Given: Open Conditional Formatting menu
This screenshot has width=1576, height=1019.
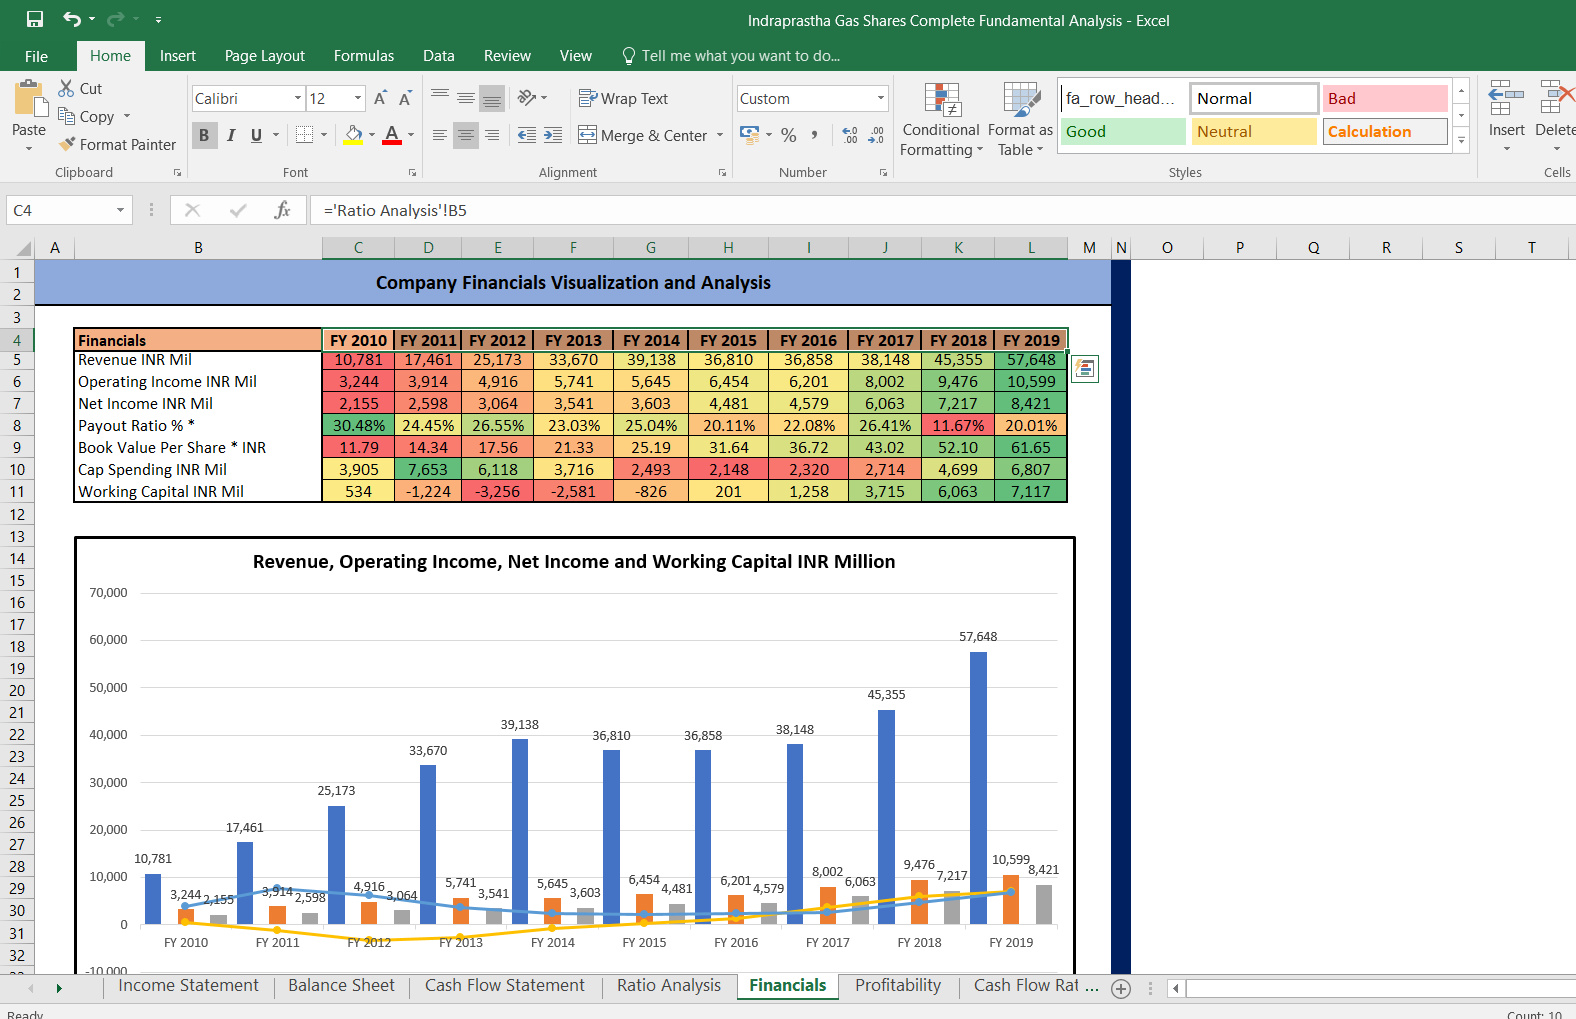Looking at the screenshot, I should coord(940,120).
